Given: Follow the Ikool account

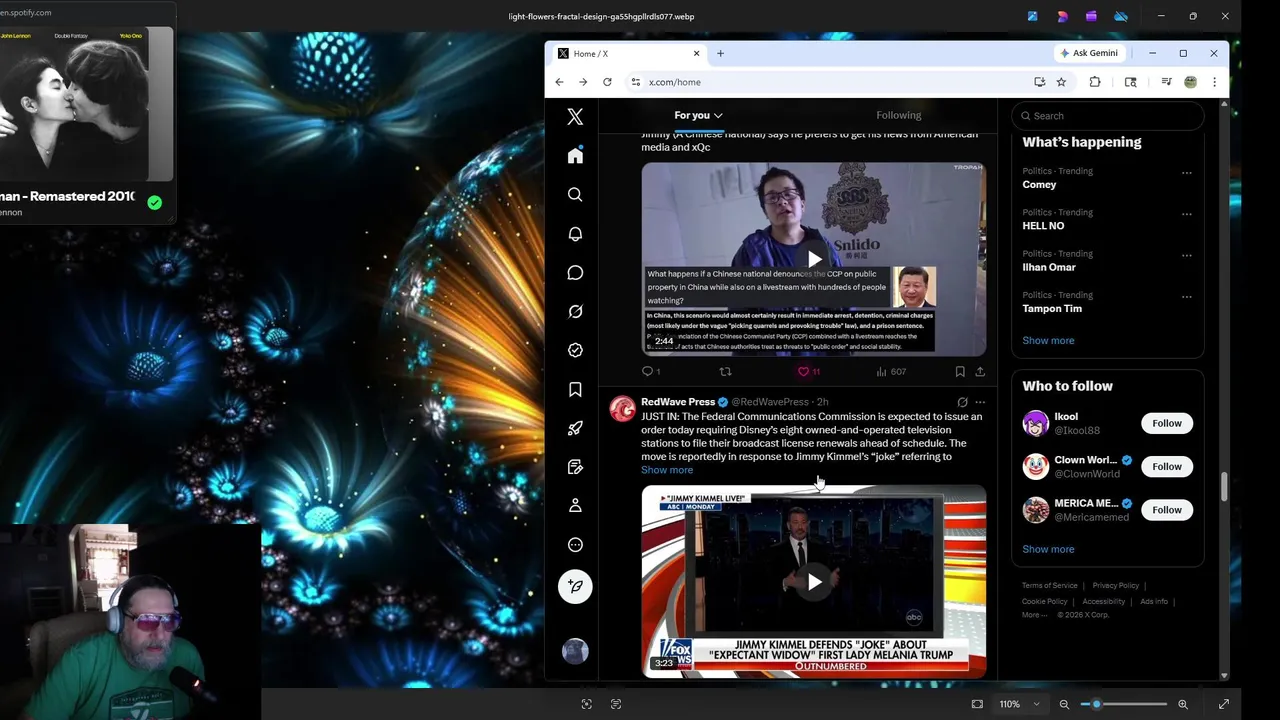Looking at the screenshot, I should (x=1167, y=423).
